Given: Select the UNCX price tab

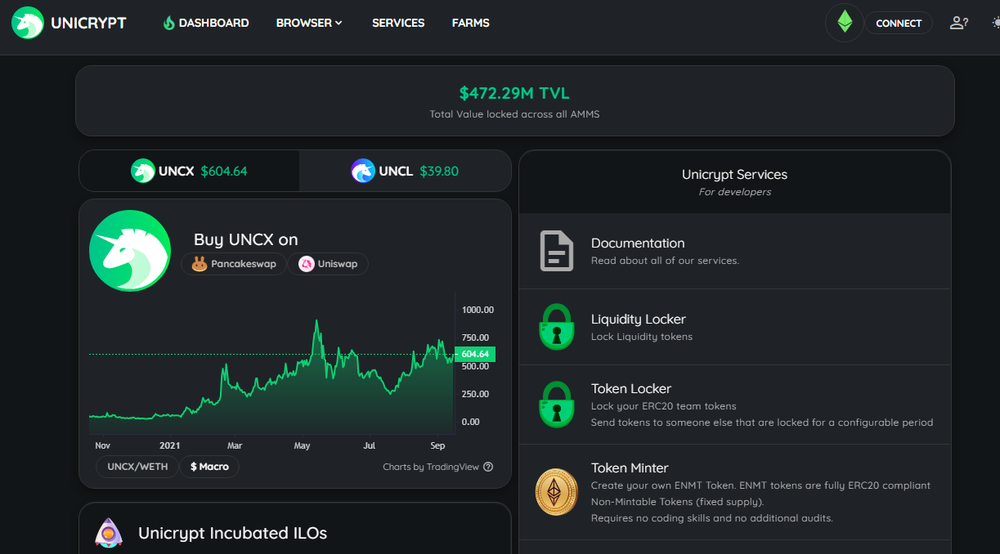Looking at the screenshot, I should [x=189, y=171].
